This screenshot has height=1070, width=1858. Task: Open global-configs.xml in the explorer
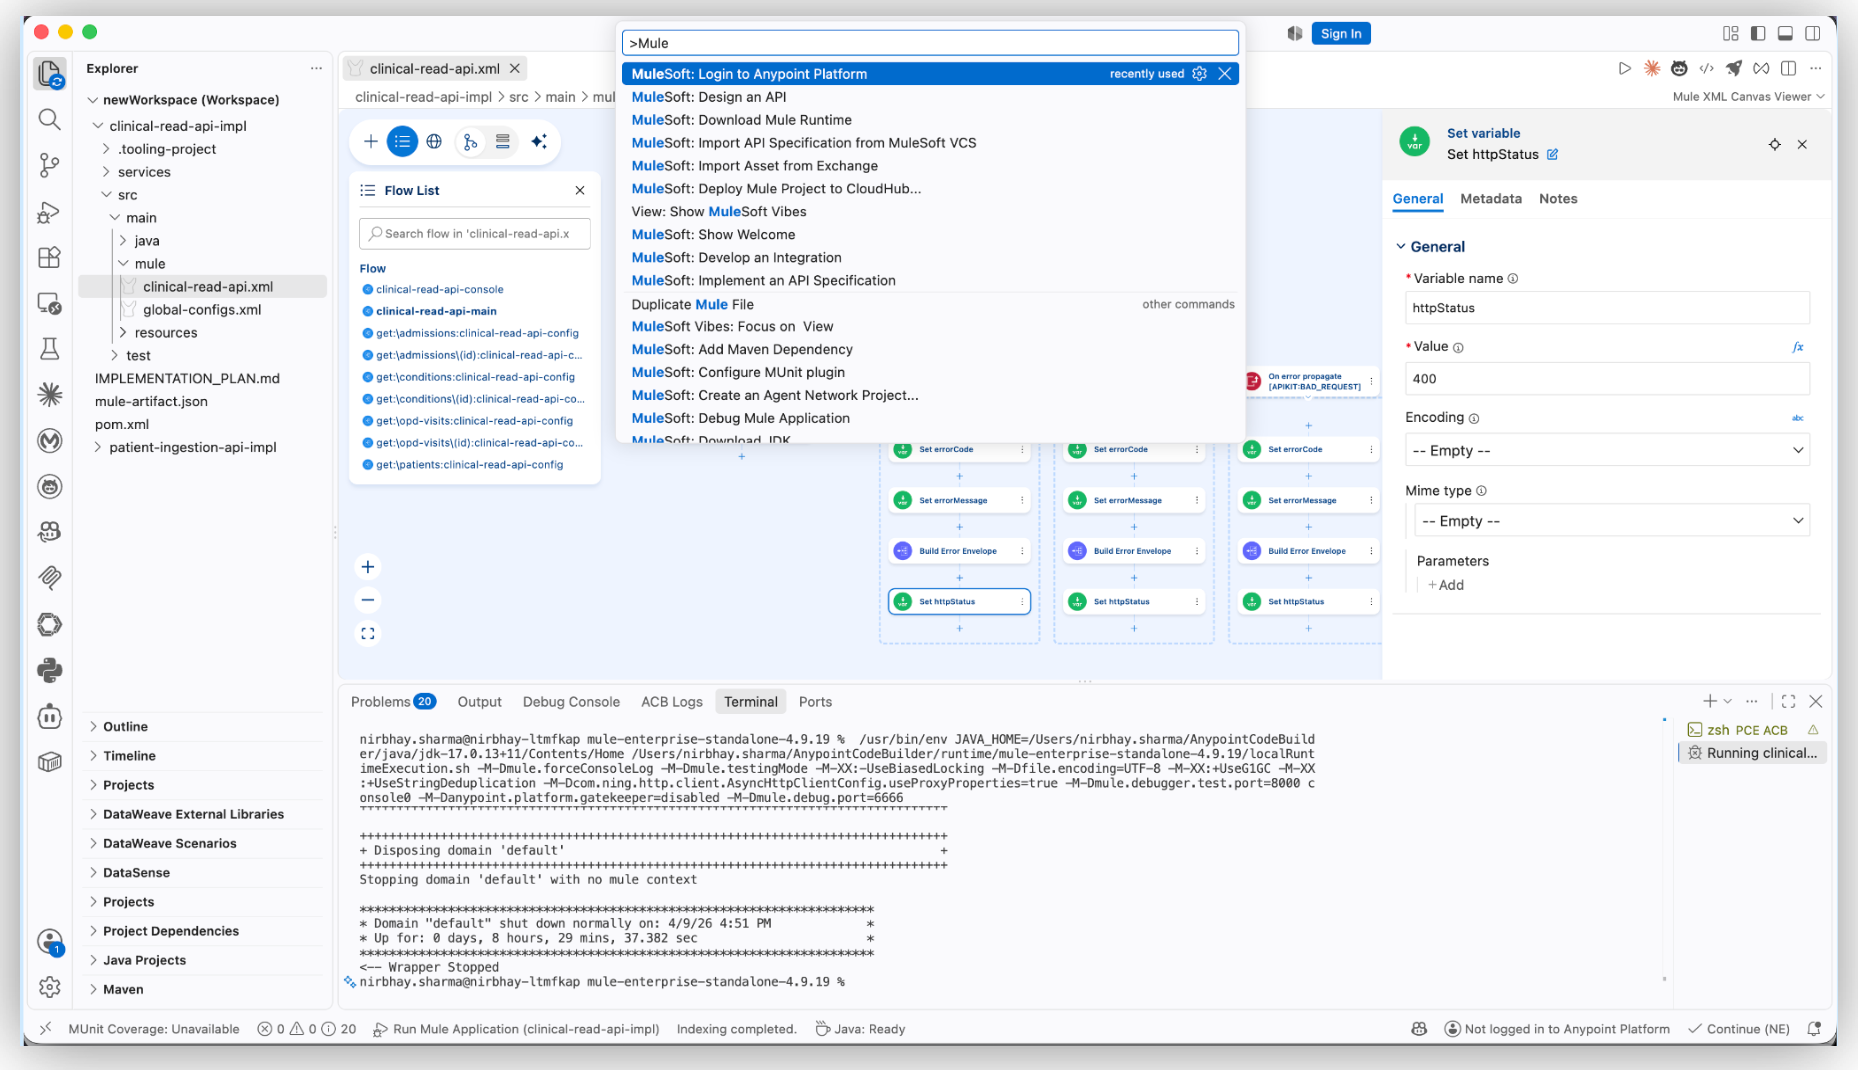(202, 310)
